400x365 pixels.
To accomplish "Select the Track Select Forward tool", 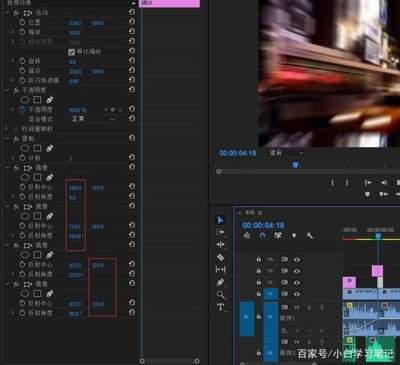I will (220, 232).
